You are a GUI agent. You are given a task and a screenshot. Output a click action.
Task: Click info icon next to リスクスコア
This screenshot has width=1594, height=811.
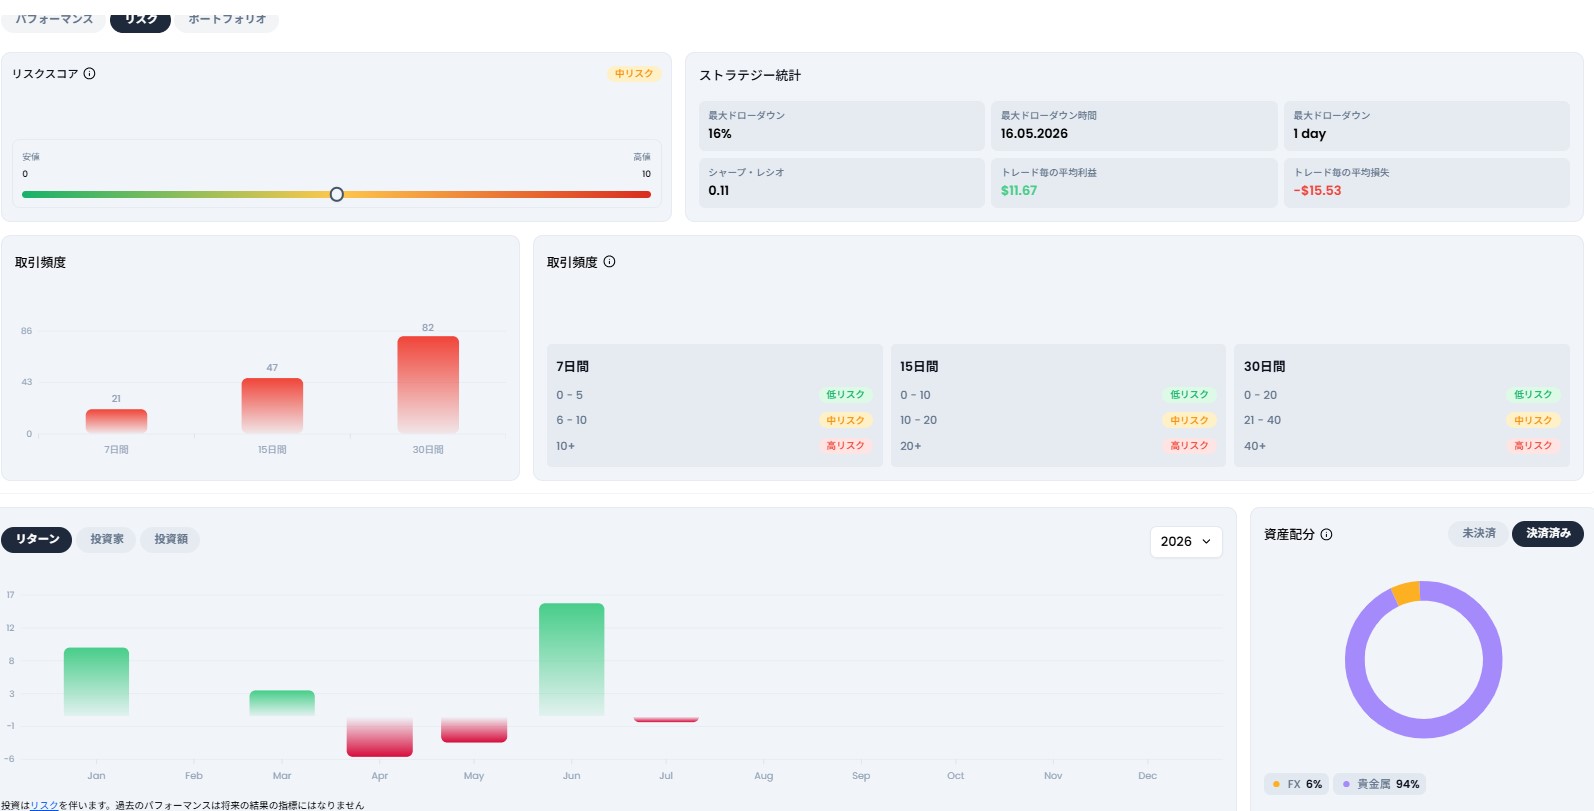click(x=89, y=73)
